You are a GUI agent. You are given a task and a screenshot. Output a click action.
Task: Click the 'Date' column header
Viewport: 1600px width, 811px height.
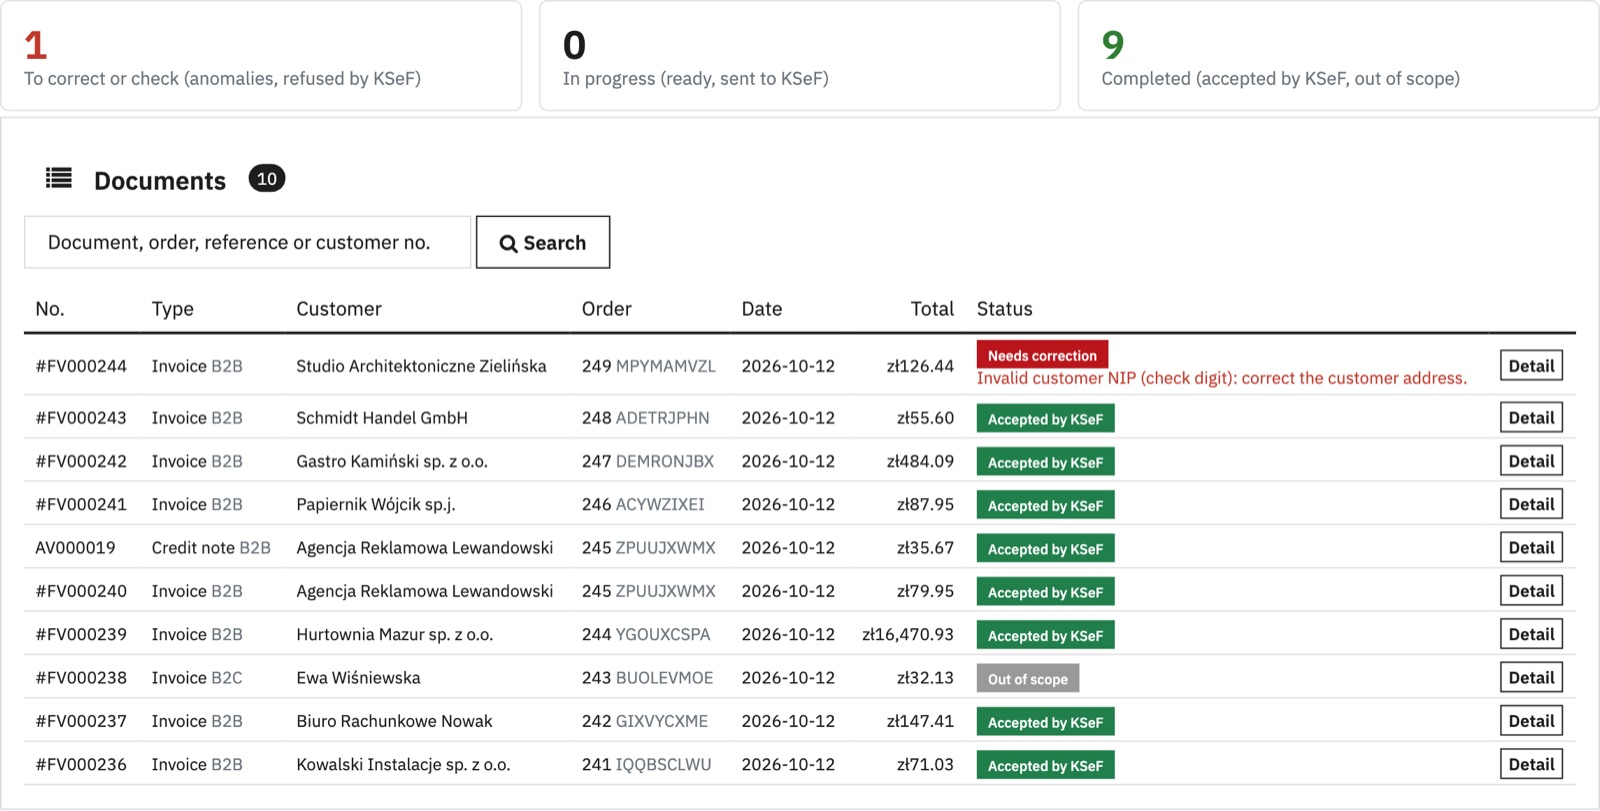[x=762, y=309]
